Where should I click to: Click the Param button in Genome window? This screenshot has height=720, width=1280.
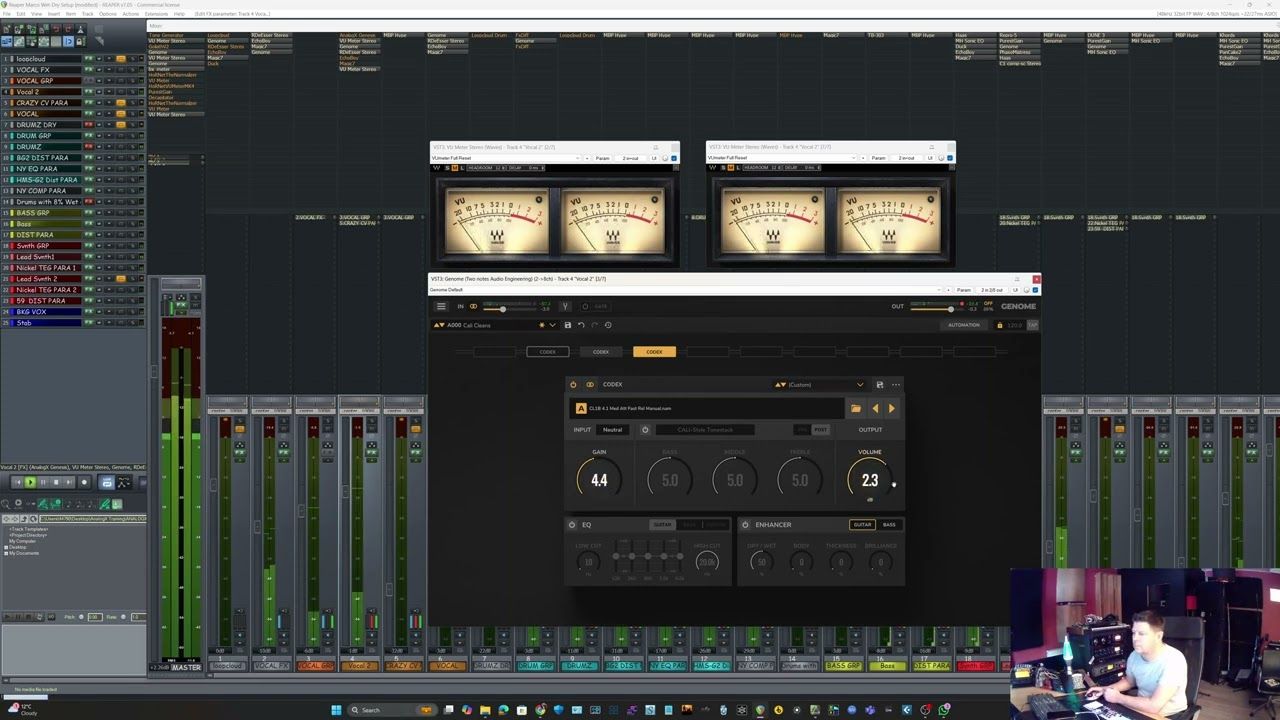click(963, 290)
